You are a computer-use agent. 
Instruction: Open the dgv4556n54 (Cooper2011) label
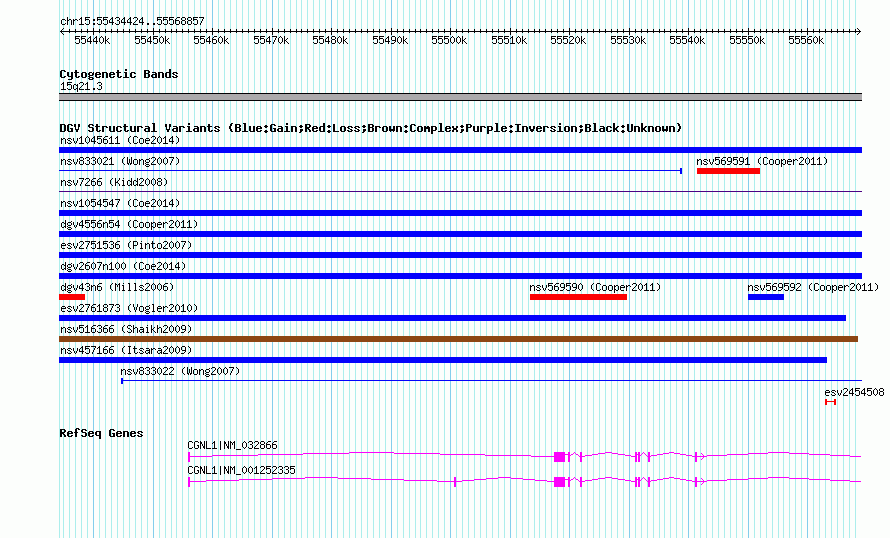pos(129,224)
